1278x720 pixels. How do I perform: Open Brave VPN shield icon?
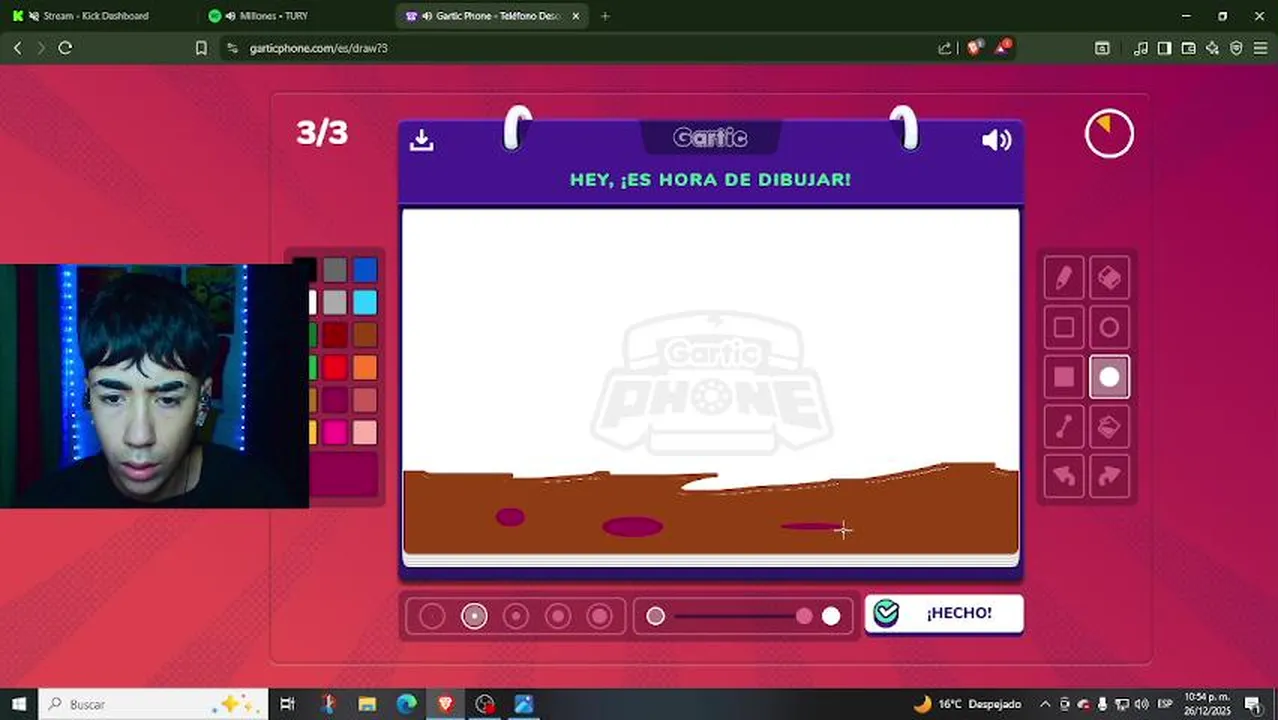(1236, 48)
